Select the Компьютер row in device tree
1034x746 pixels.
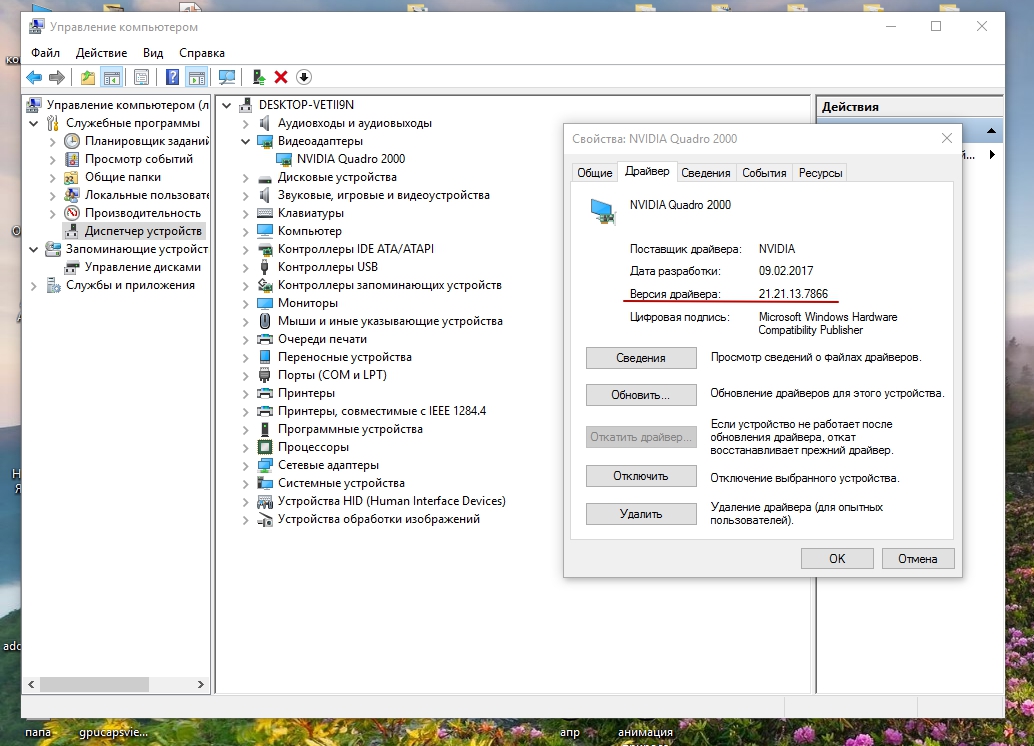(x=310, y=231)
